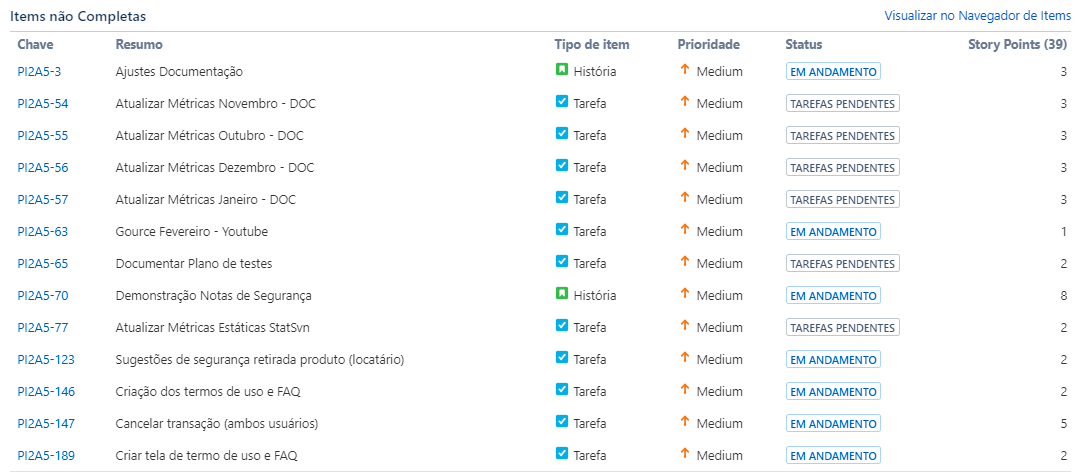1086x474 pixels.
Task: Click the green História icon for PI2A5-70
Action: point(562,294)
